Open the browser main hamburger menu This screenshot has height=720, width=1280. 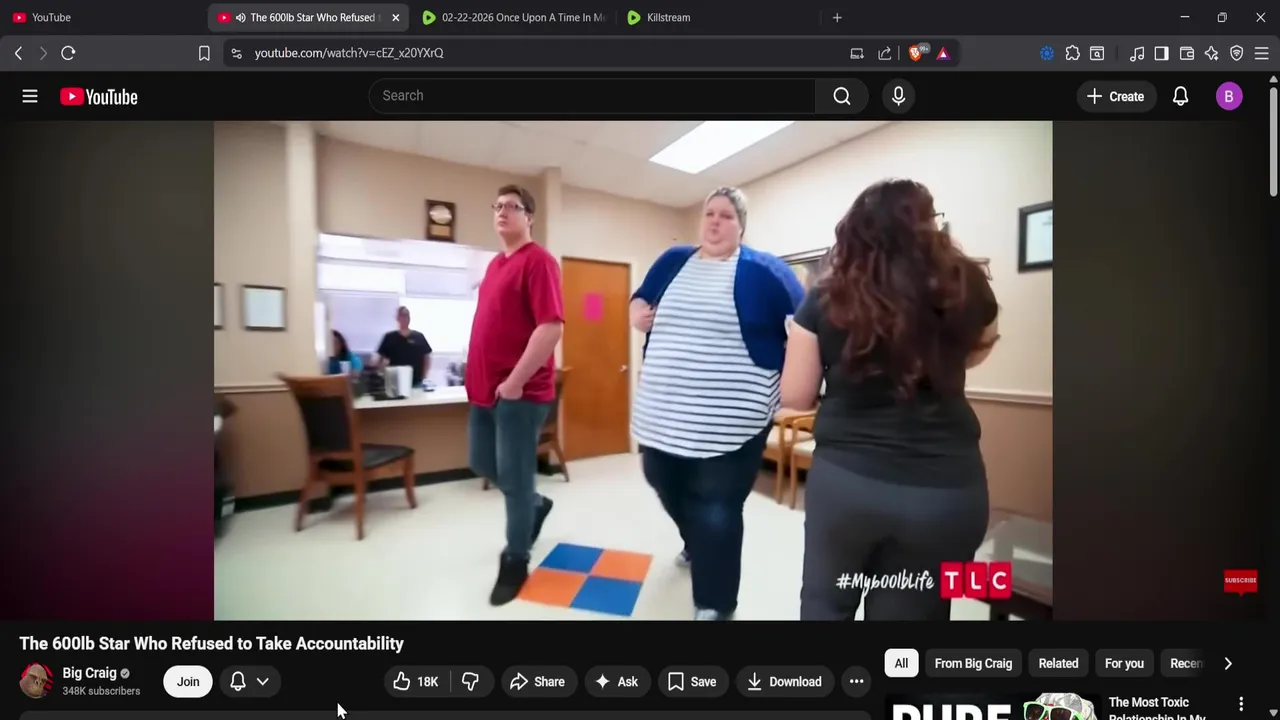(x=1261, y=53)
